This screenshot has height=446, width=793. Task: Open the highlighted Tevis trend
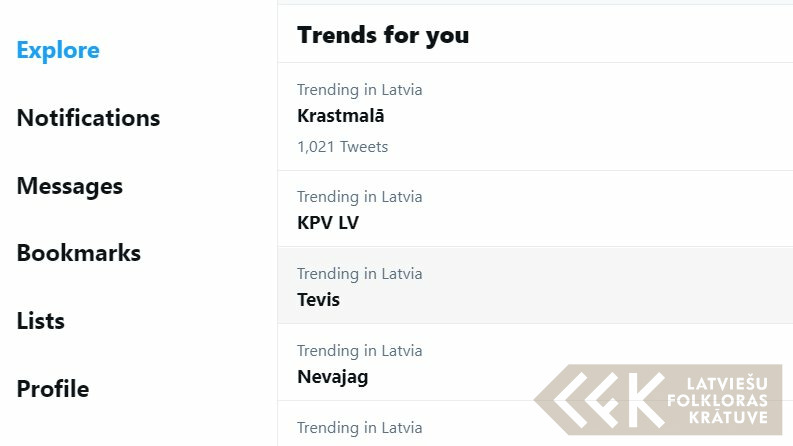(x=319, y=300)
